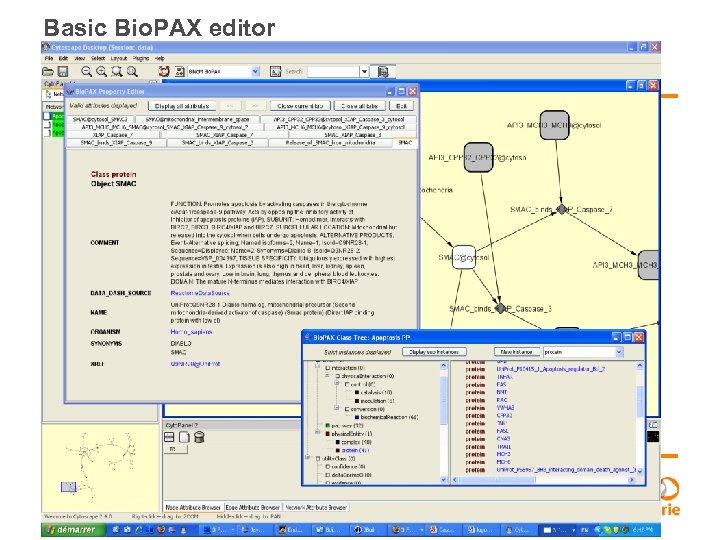Open the Plugins menu
The height and width of the screenshot is (540, 720).
pyautogui.click(x=141, y=58)
